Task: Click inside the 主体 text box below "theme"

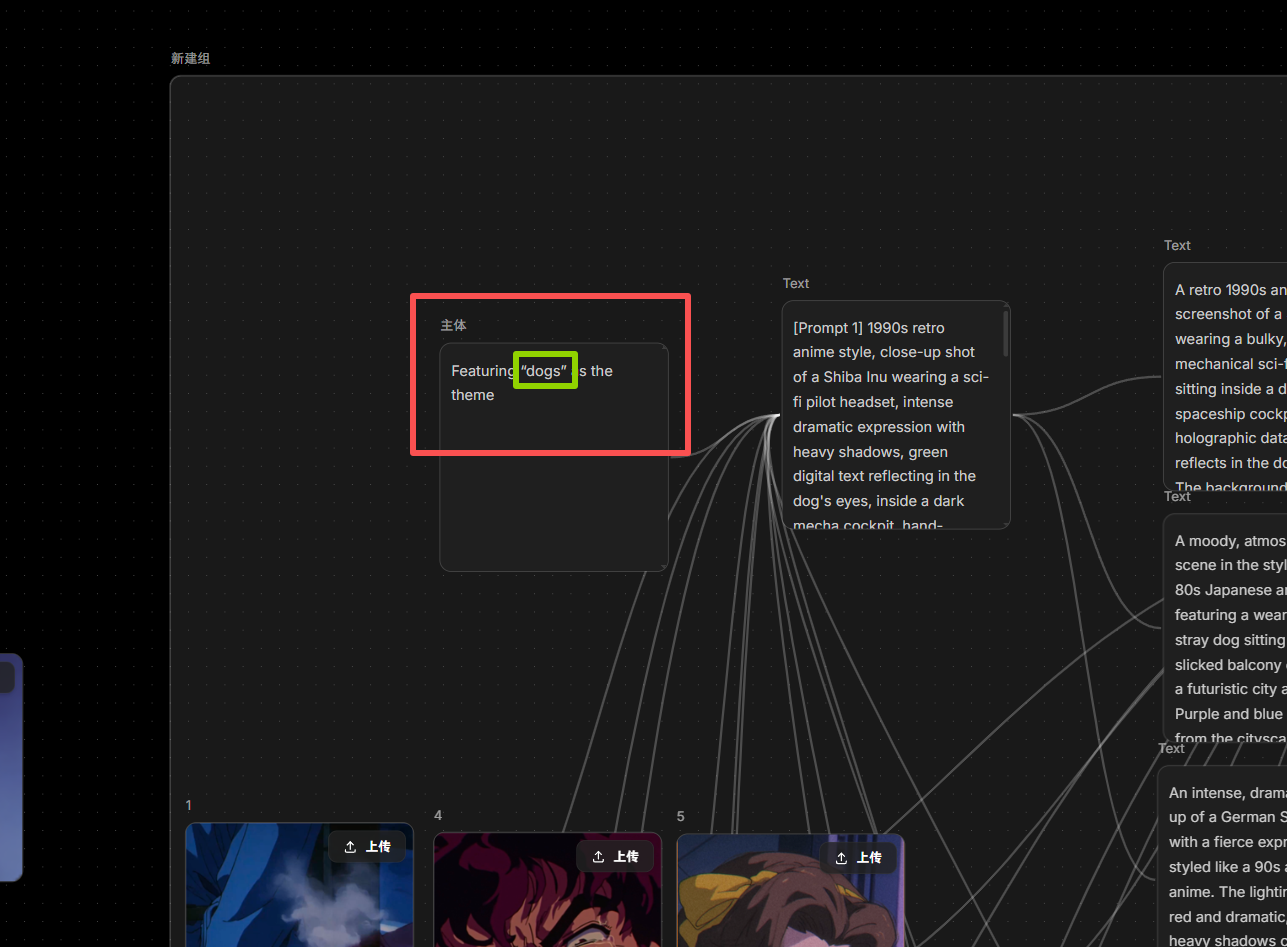Action: [x=553, y=480]
